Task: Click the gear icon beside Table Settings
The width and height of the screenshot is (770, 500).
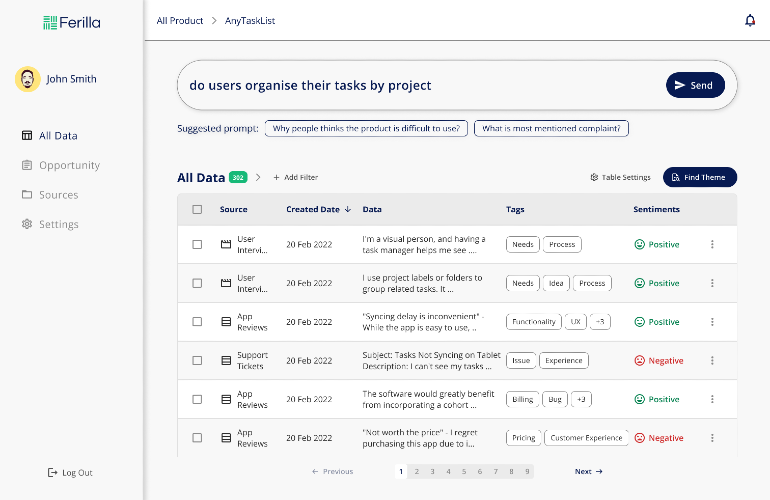Action: pyautogui.click(x=594, y=177)
